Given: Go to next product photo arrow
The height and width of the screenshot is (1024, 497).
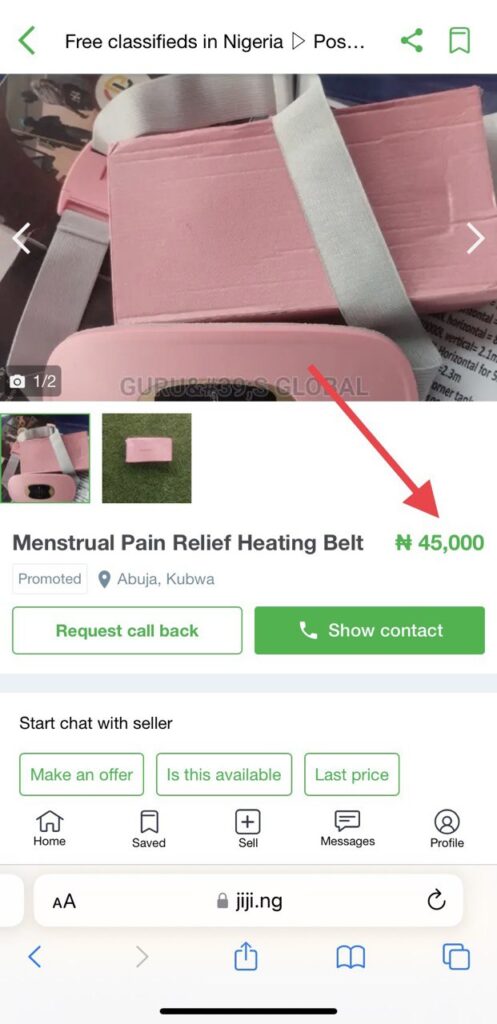Looking at the screenshot, I should [x=475, y=238].
